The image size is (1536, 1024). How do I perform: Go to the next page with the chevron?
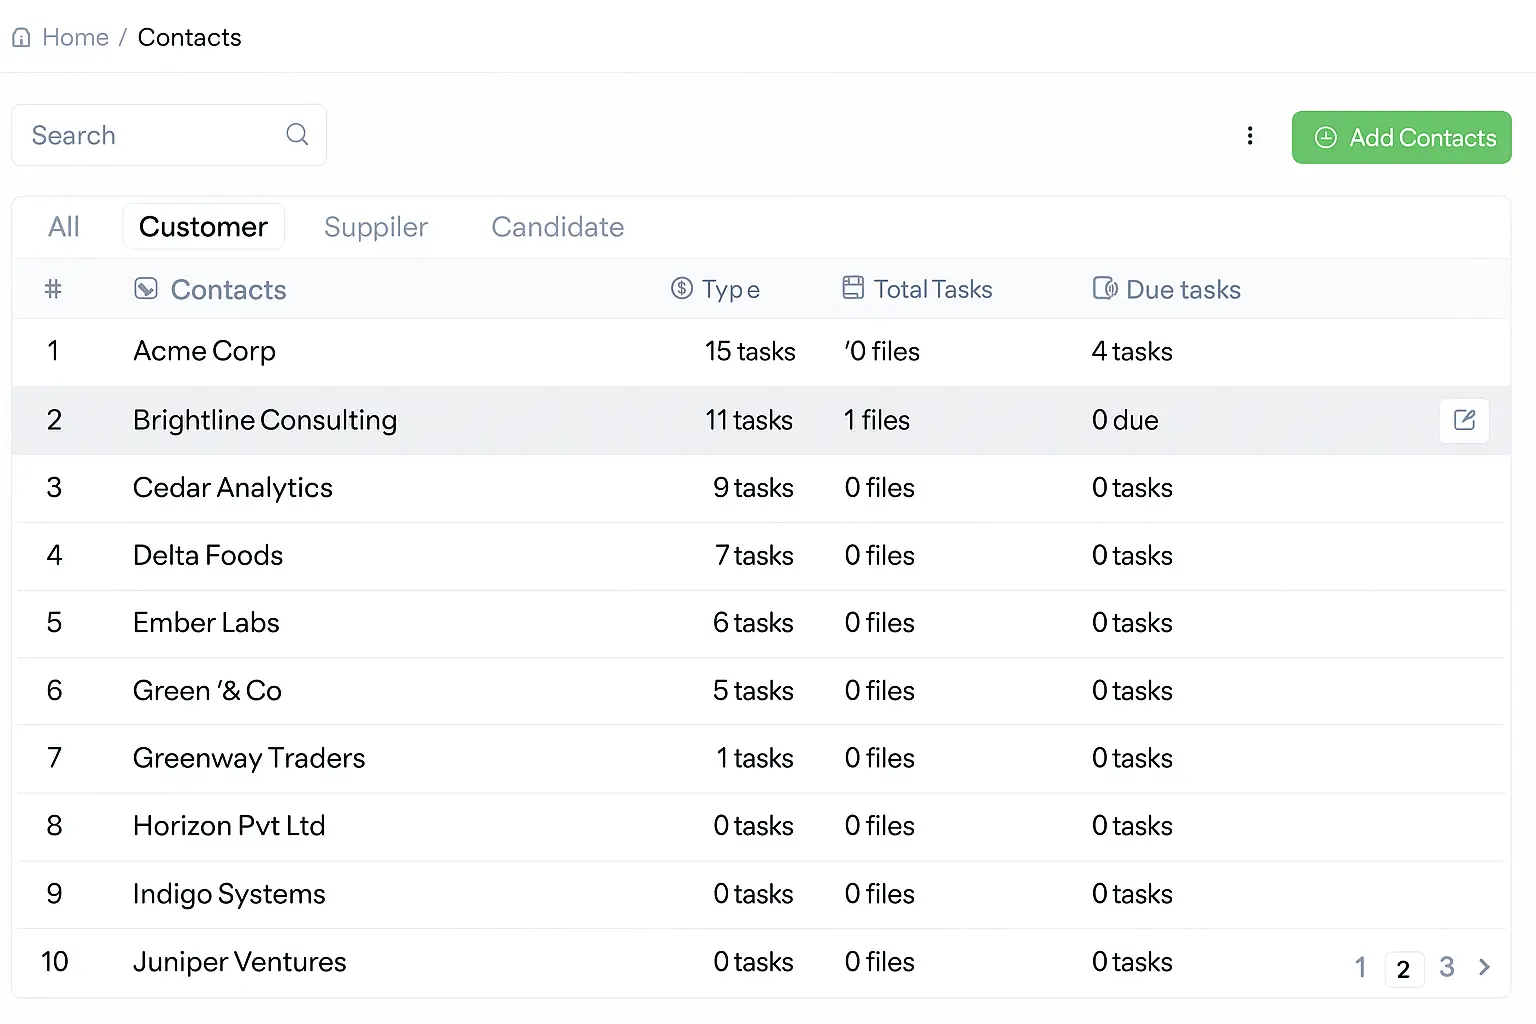point(1484,967)
